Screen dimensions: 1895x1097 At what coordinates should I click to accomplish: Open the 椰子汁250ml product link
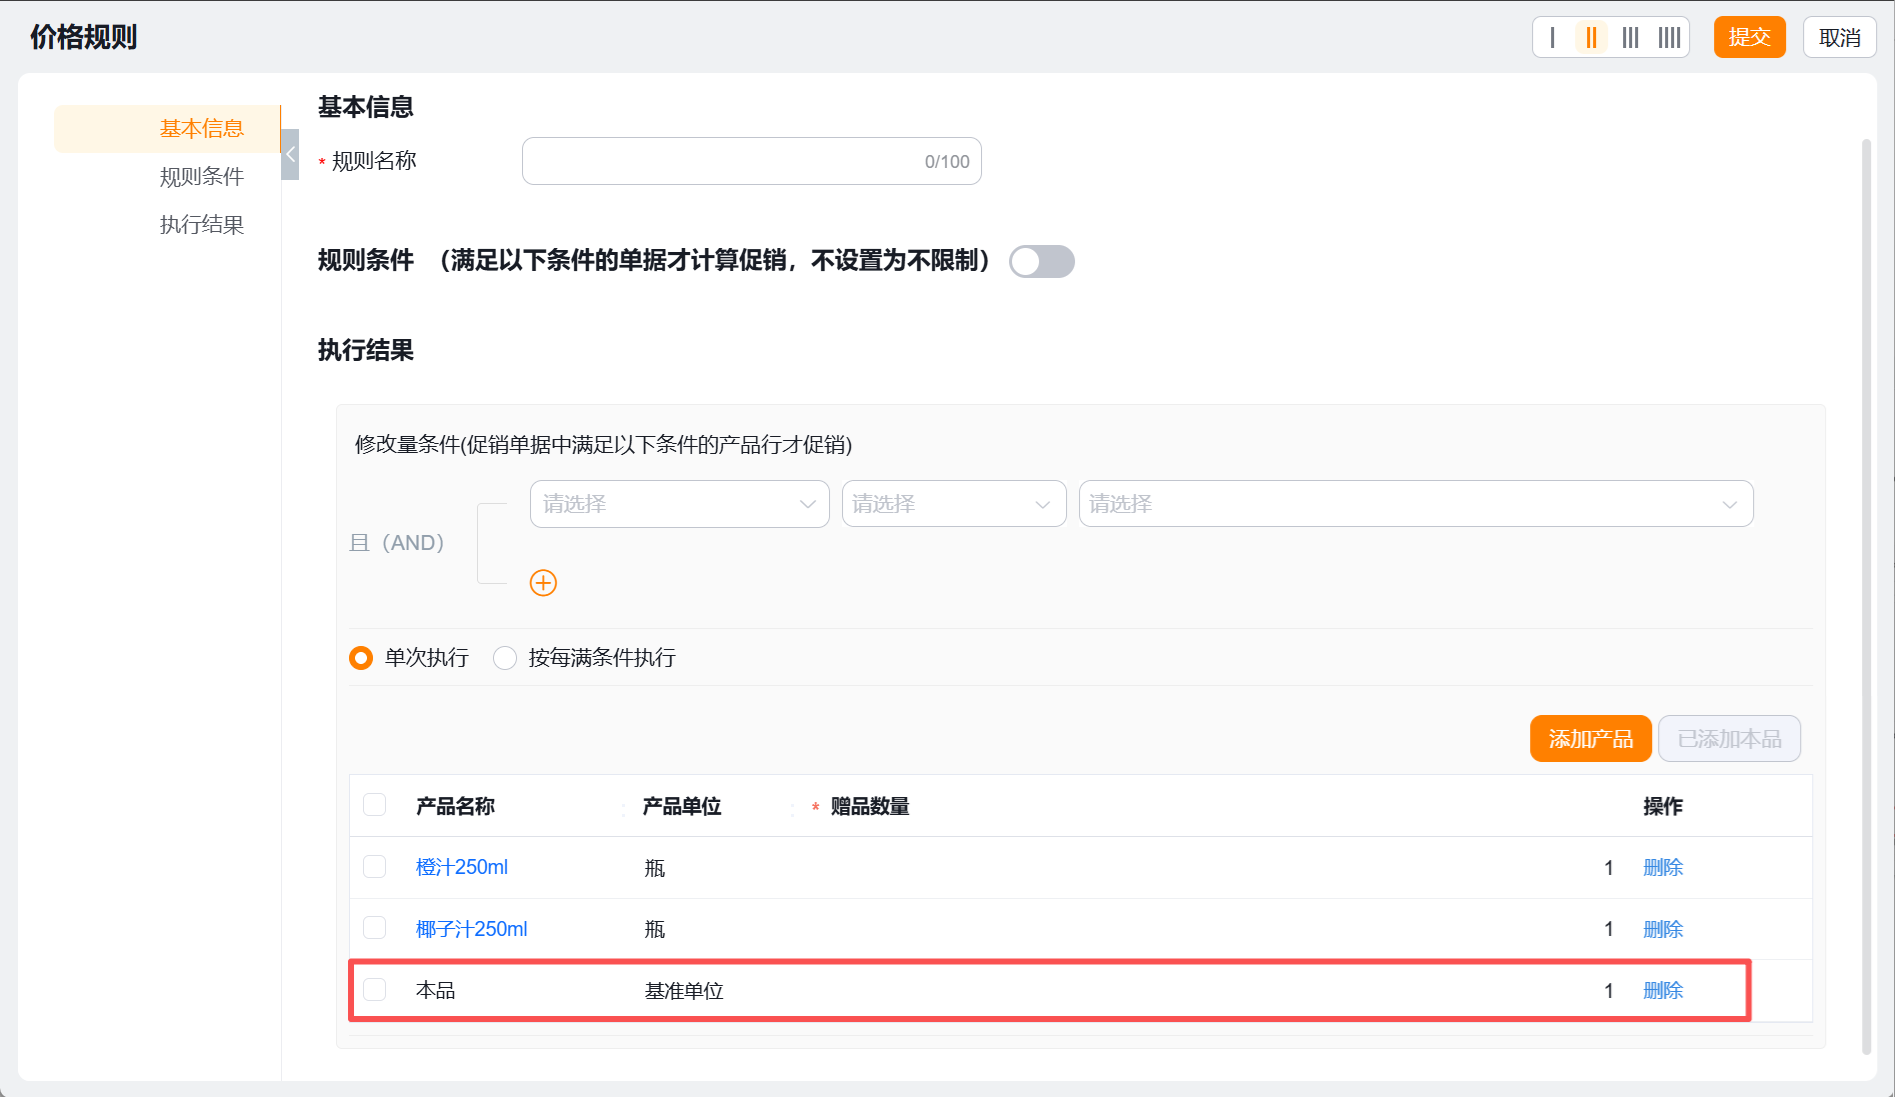pos(472,929)
